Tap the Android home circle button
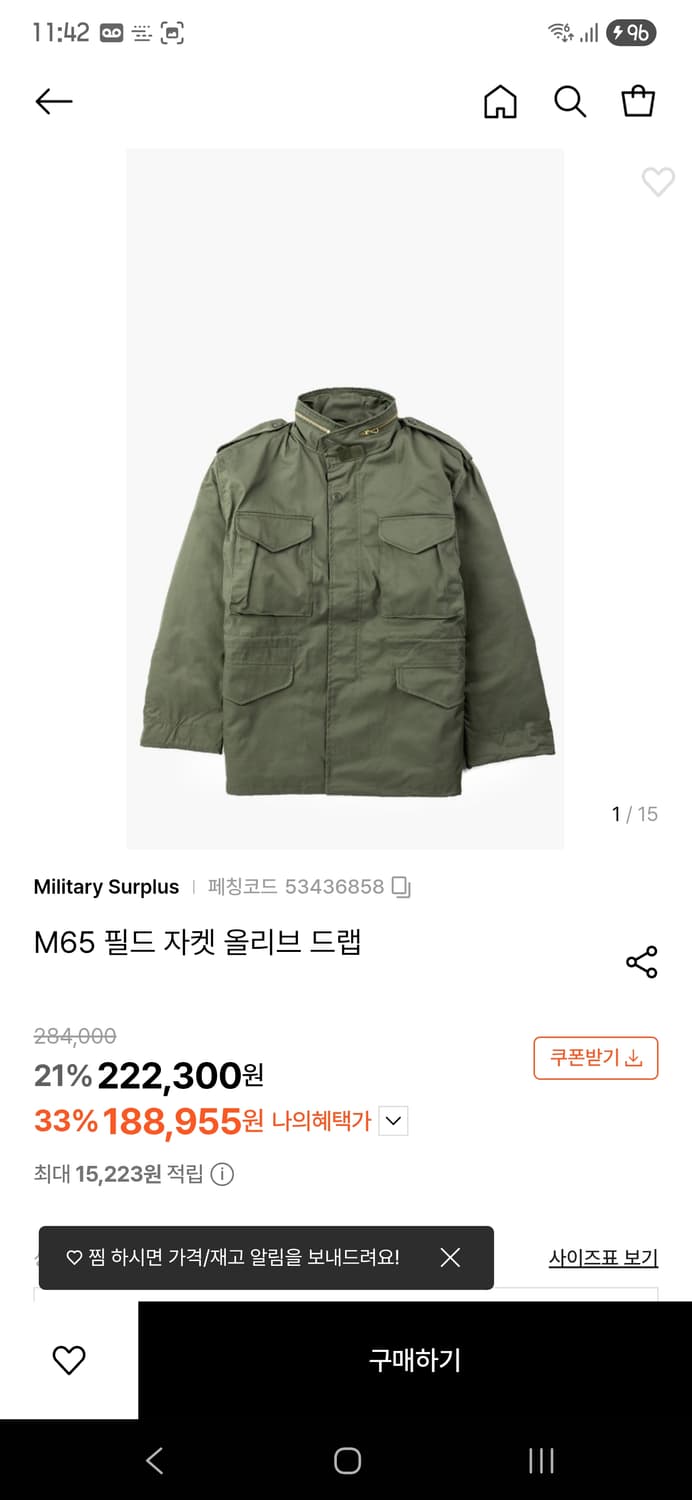The image size is (692, 1500). click(346, 1461)
